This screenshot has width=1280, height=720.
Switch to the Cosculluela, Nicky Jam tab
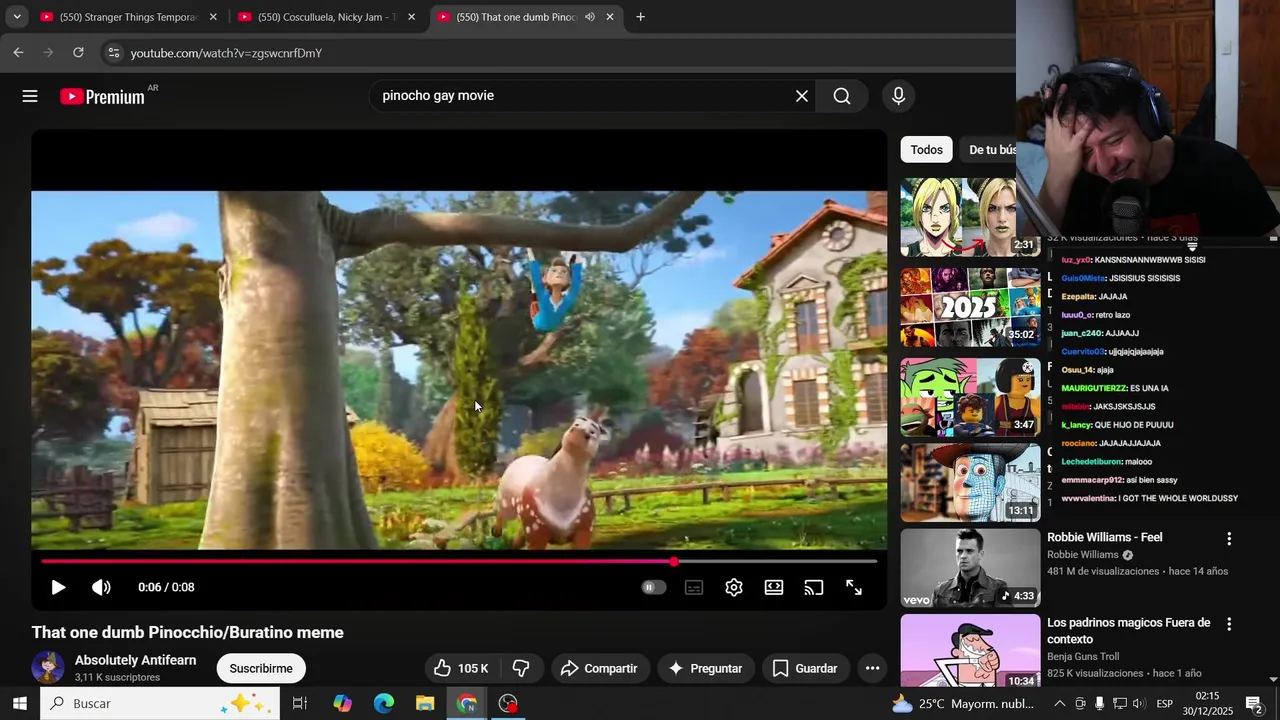327,17
